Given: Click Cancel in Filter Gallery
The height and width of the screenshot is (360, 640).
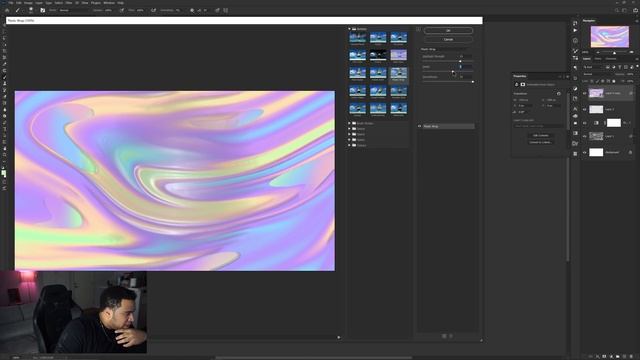Looking at the screenshot, I should click(448, 40).
